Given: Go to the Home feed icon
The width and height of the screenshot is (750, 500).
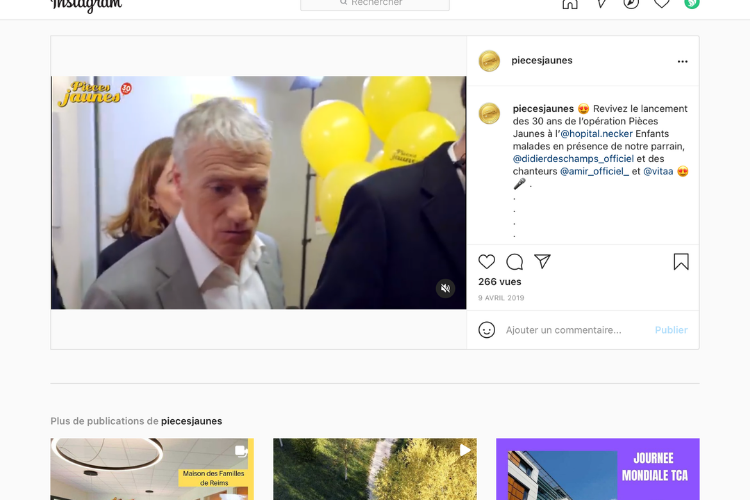Looking at the screenshot, I should tap(570, 4).
